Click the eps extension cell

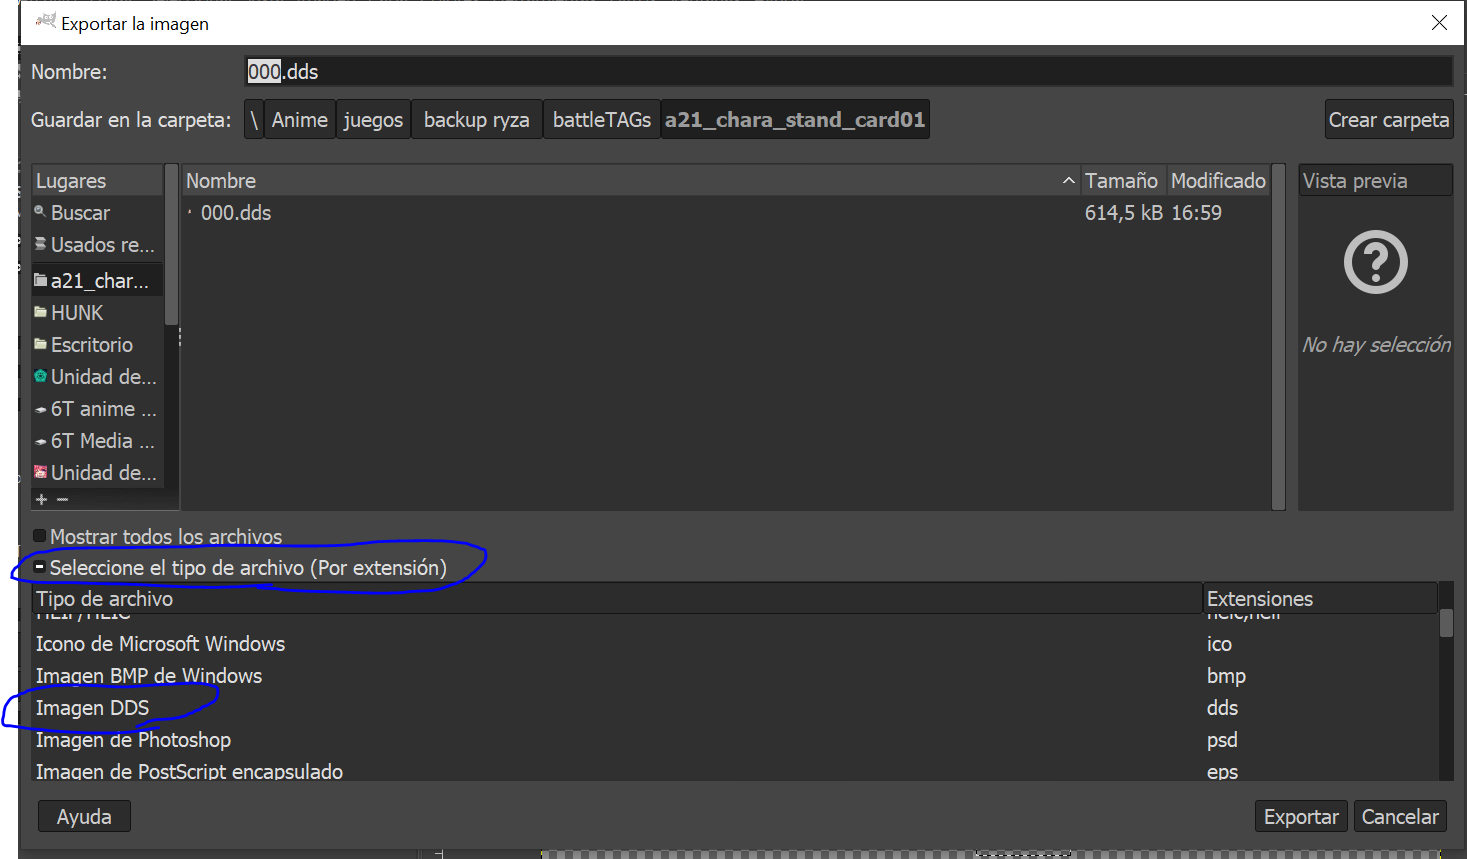click(1222, 771)
